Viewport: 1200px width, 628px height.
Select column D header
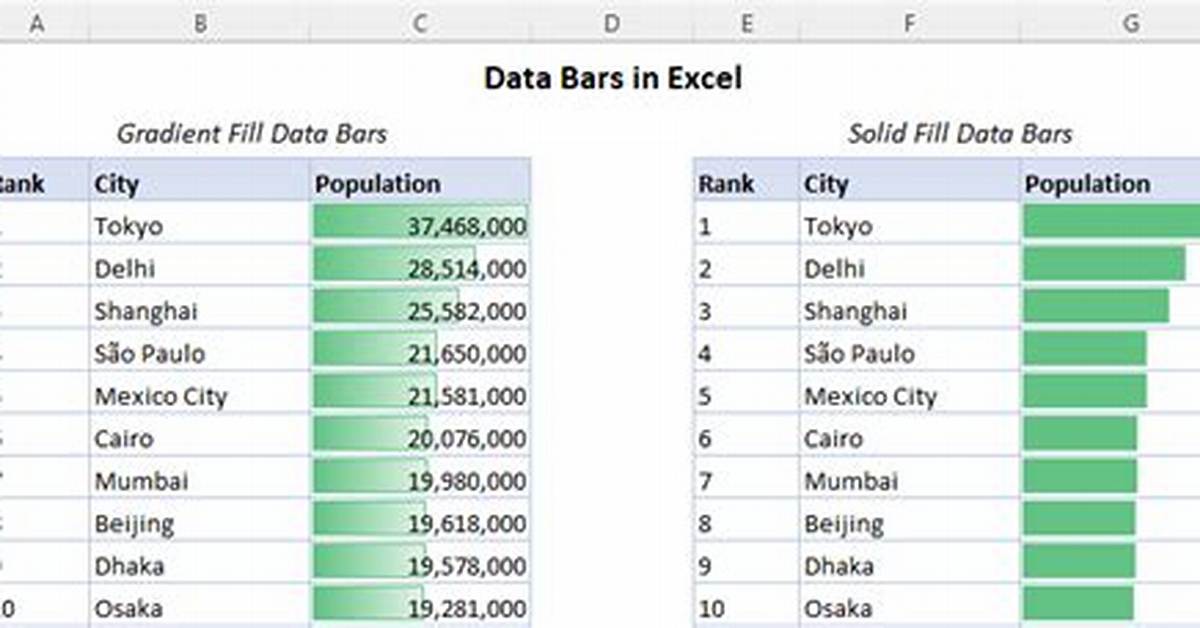(x=612, y=21)
